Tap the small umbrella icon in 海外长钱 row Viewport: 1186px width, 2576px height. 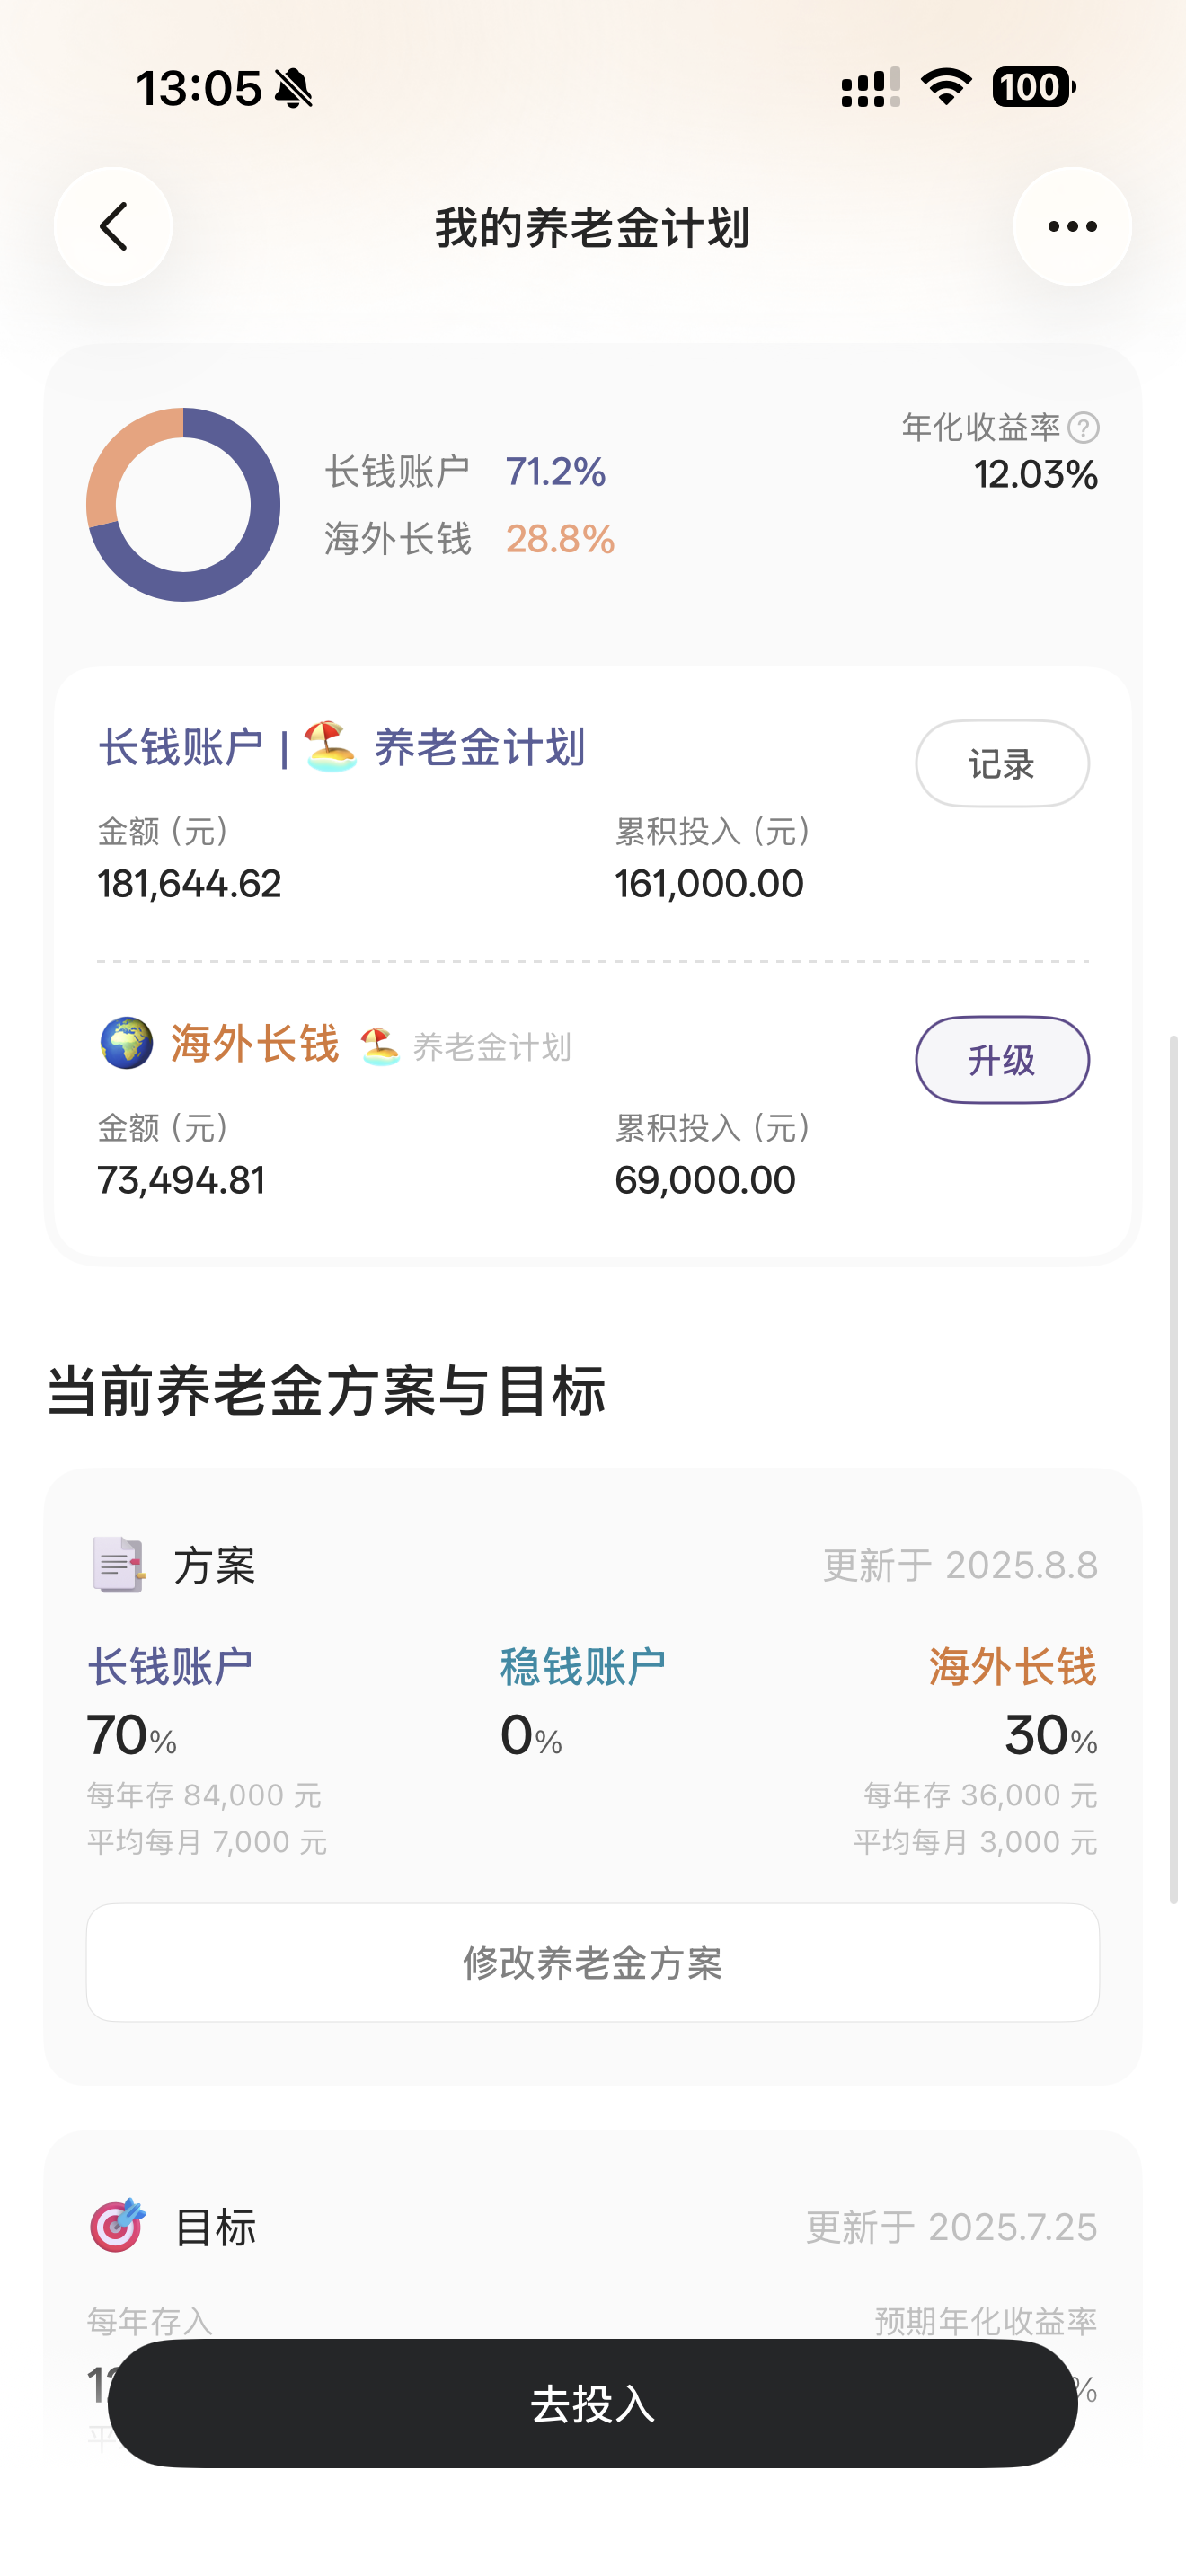380,1047
